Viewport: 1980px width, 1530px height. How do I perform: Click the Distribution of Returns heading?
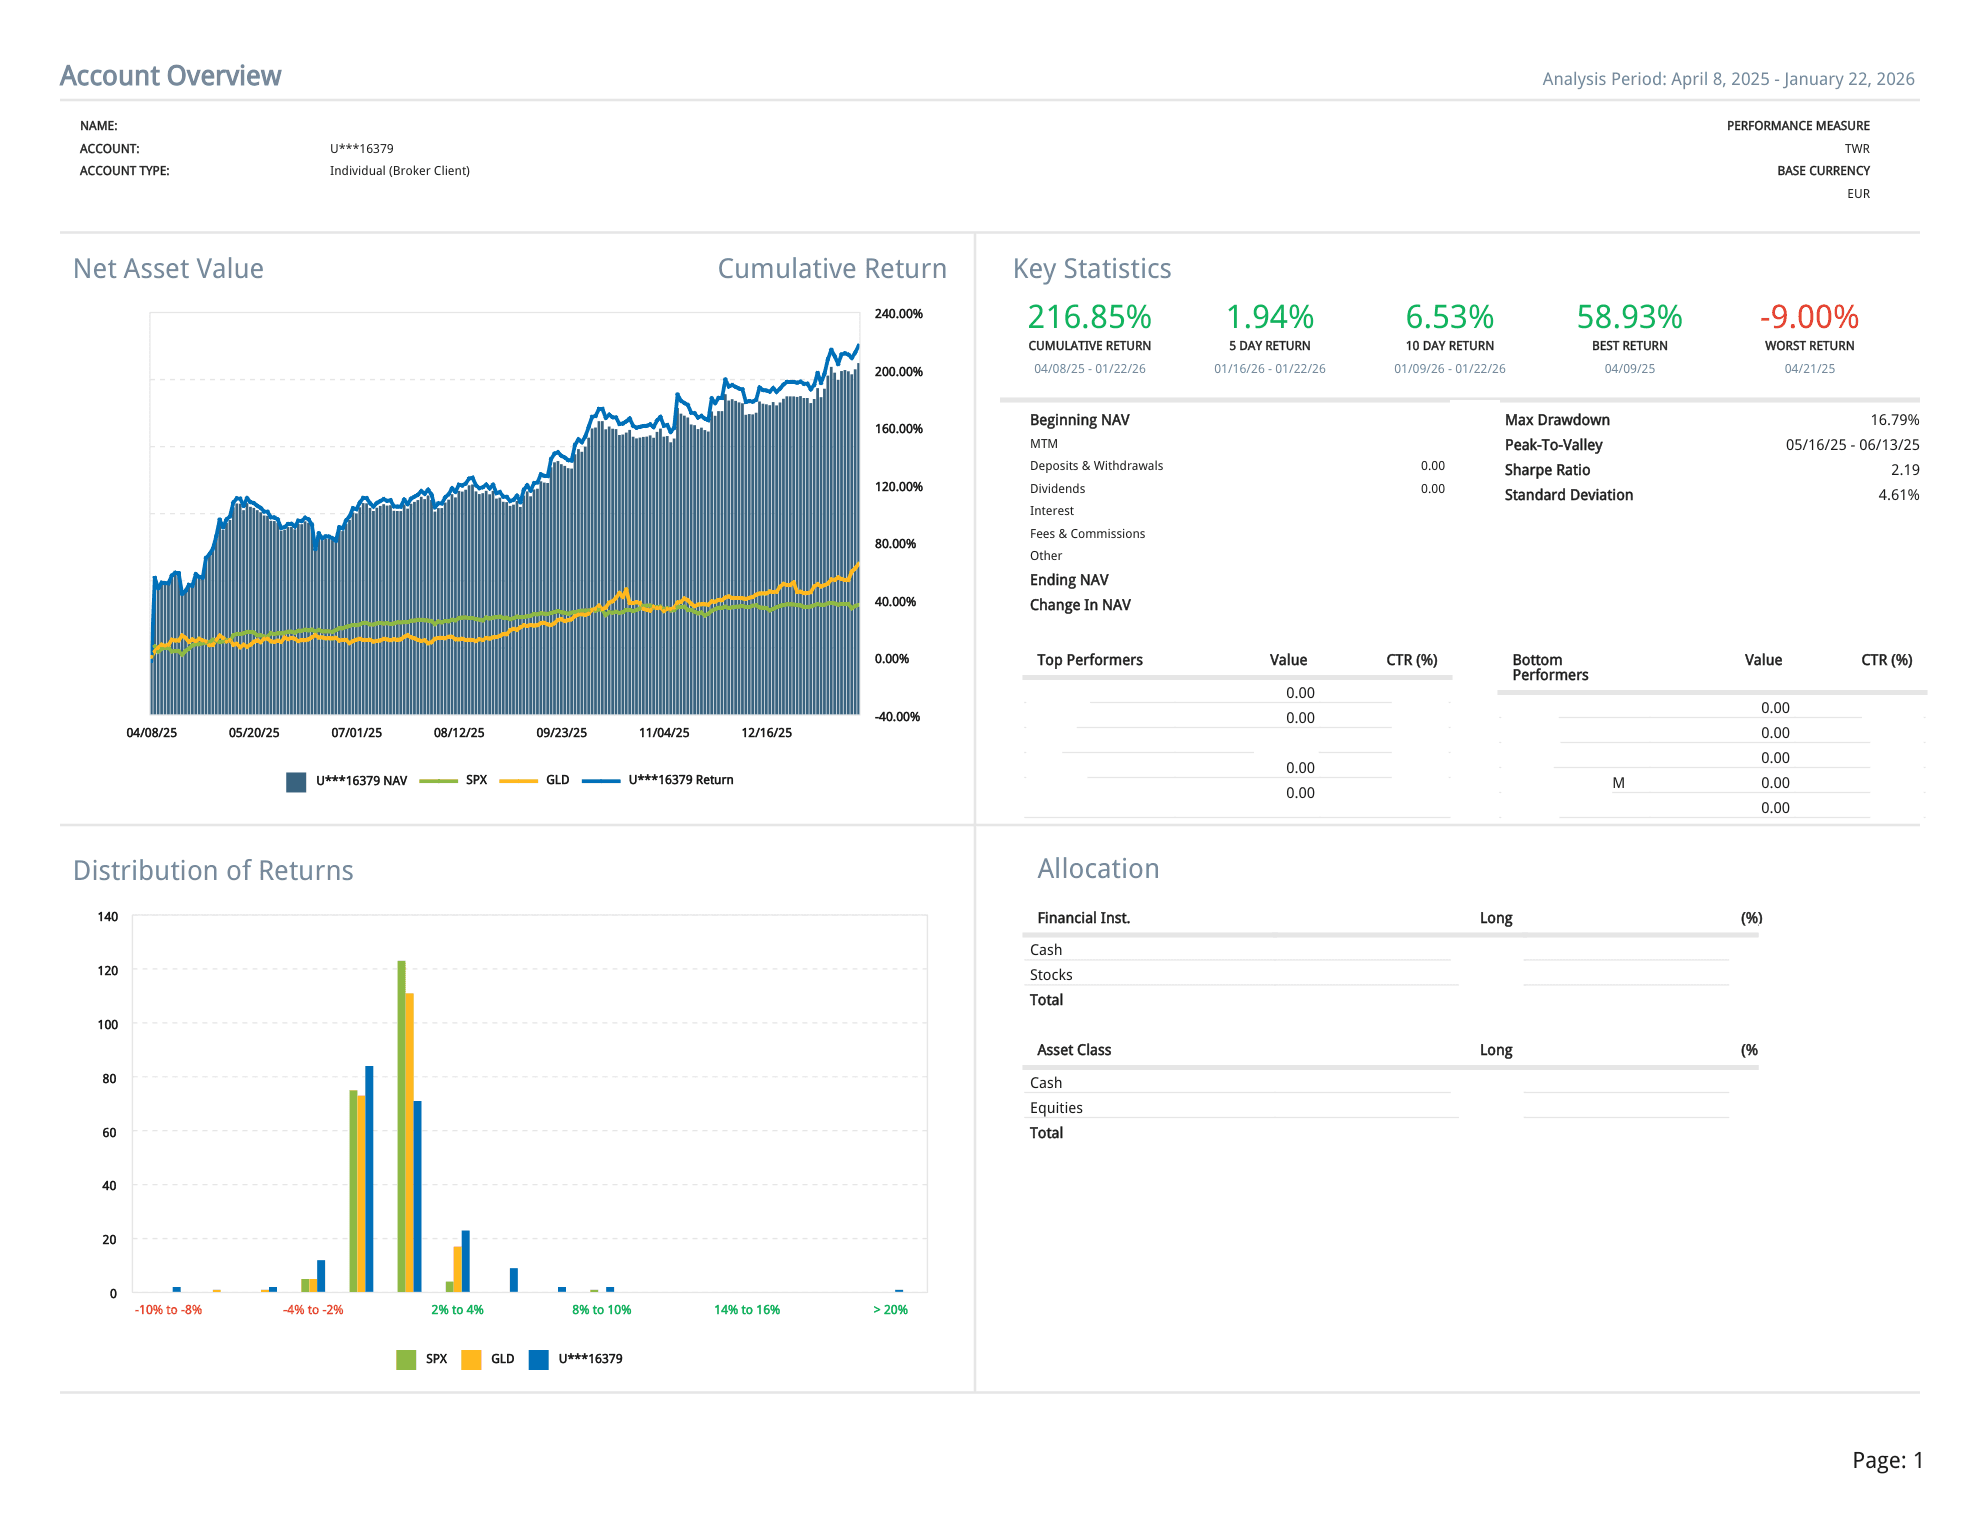click(213, 871)
